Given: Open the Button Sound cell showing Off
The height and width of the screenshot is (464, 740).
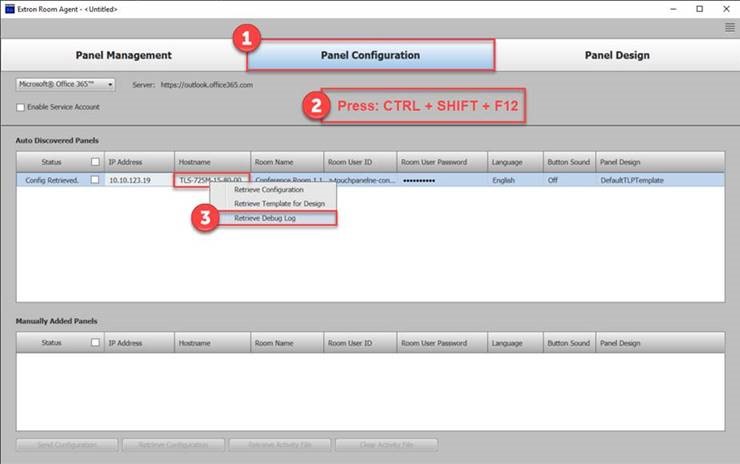Looking at the screenshot, I should click(568, 180).
